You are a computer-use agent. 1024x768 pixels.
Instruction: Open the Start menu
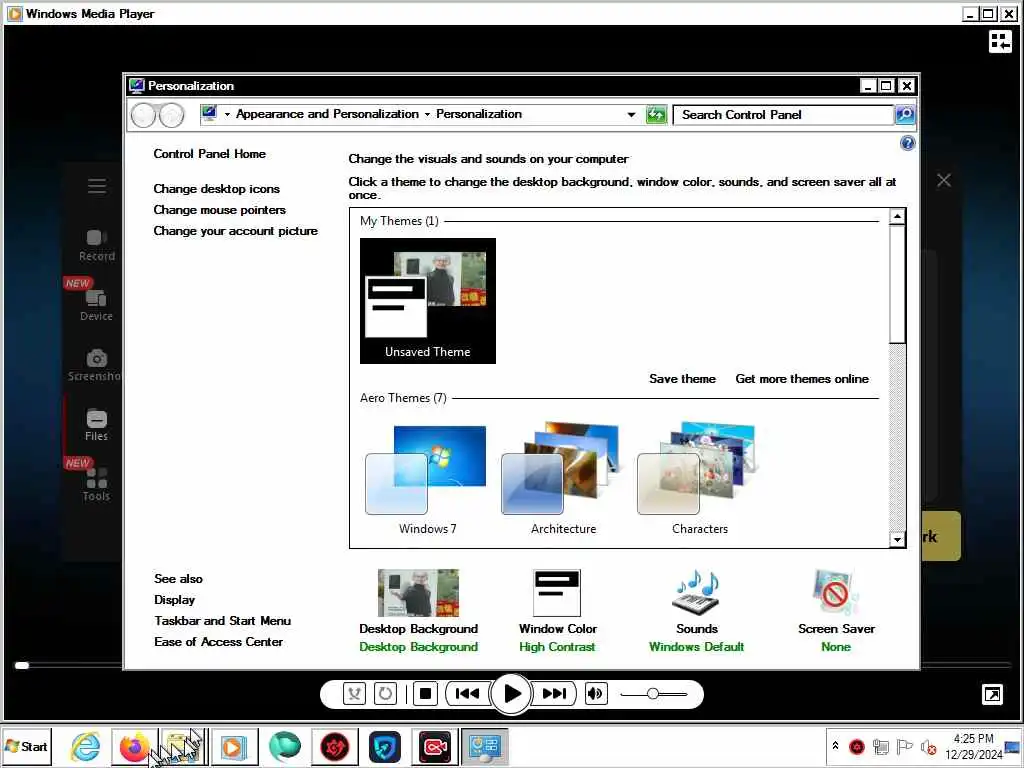pyautogui.click(x=27, y=746)
